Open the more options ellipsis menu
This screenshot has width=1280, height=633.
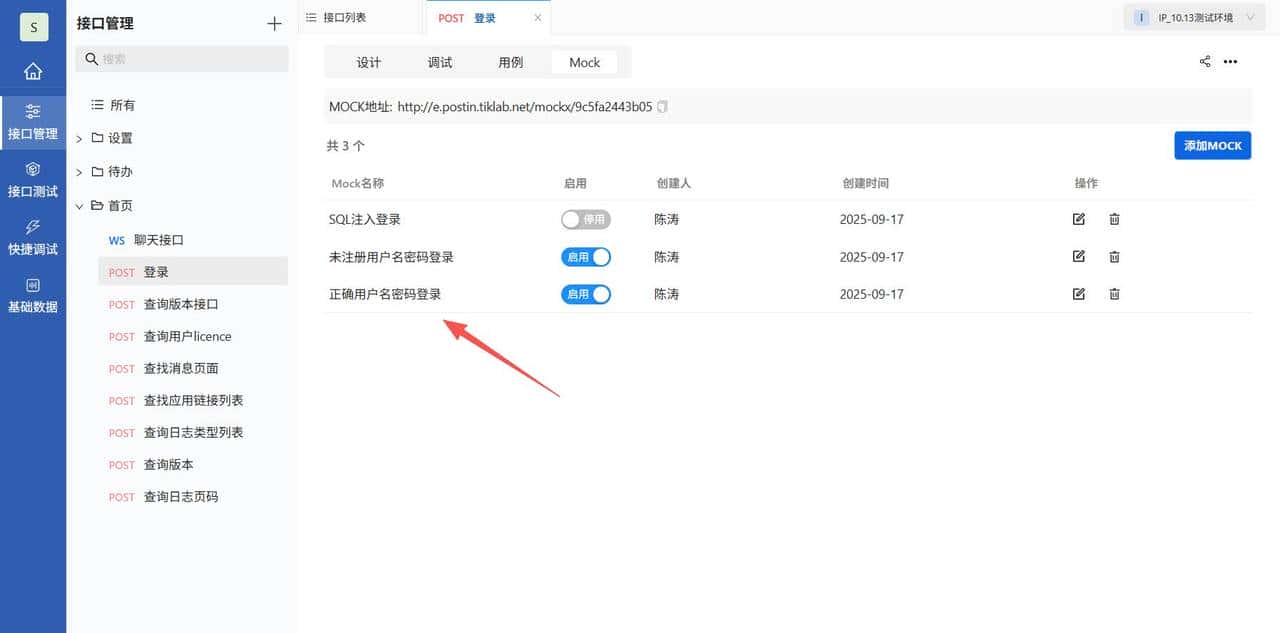point(1230,61)
